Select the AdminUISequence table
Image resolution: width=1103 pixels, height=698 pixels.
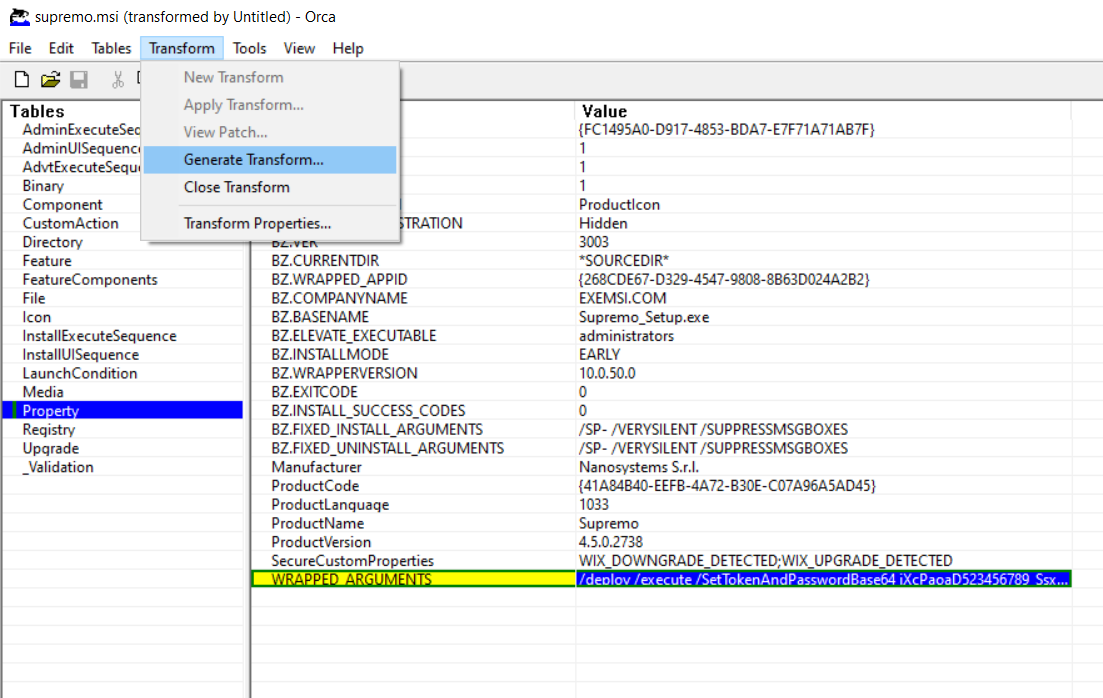(81, 148)
